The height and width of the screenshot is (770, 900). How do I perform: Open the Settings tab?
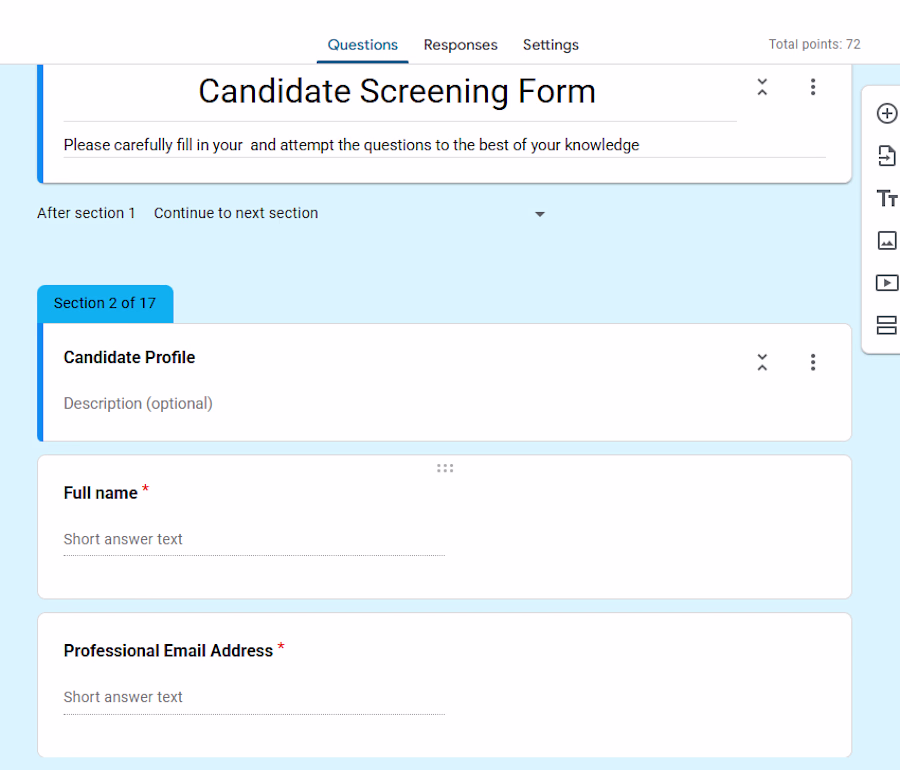(550, 45)
